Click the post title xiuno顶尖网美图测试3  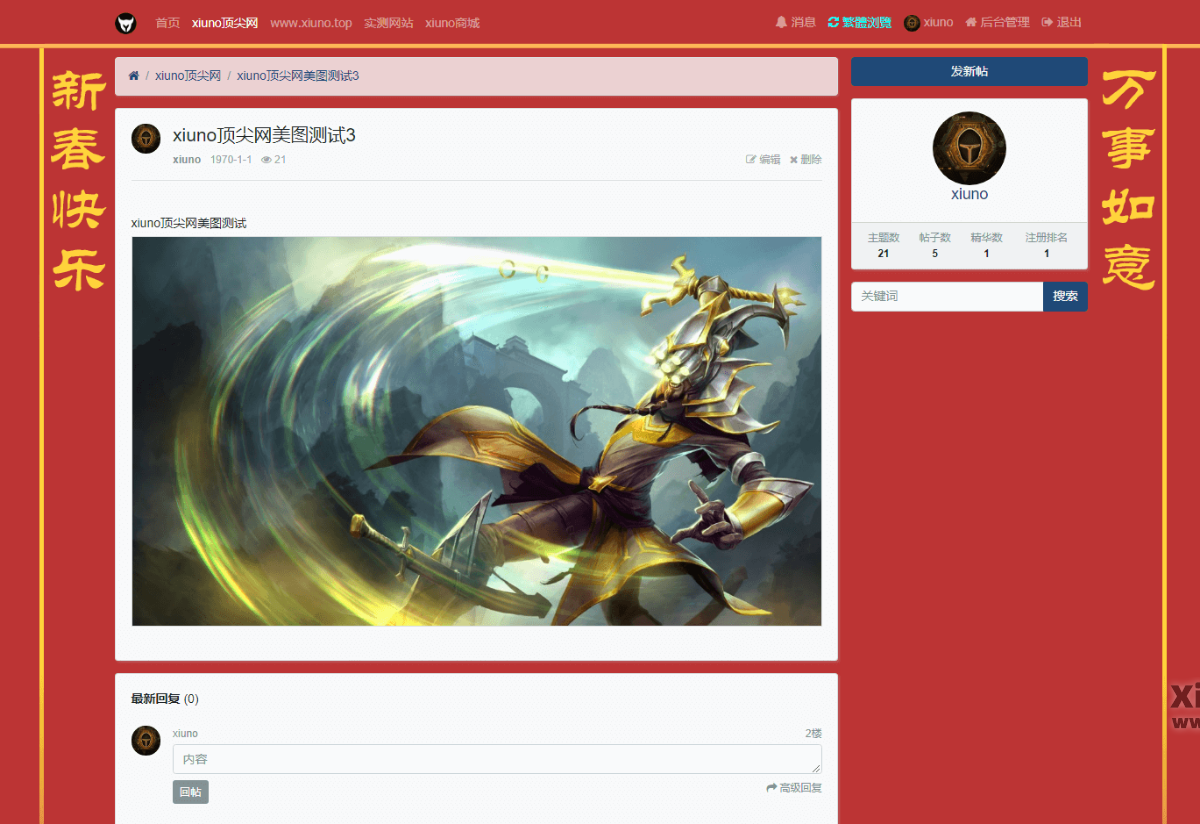pyautogui.click(x=264, y=135)
